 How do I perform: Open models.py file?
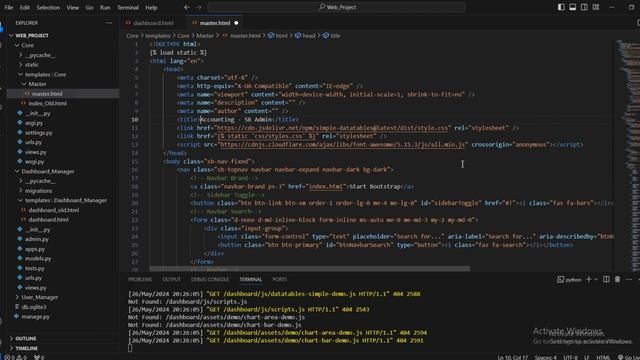click(x=38, y=258)
